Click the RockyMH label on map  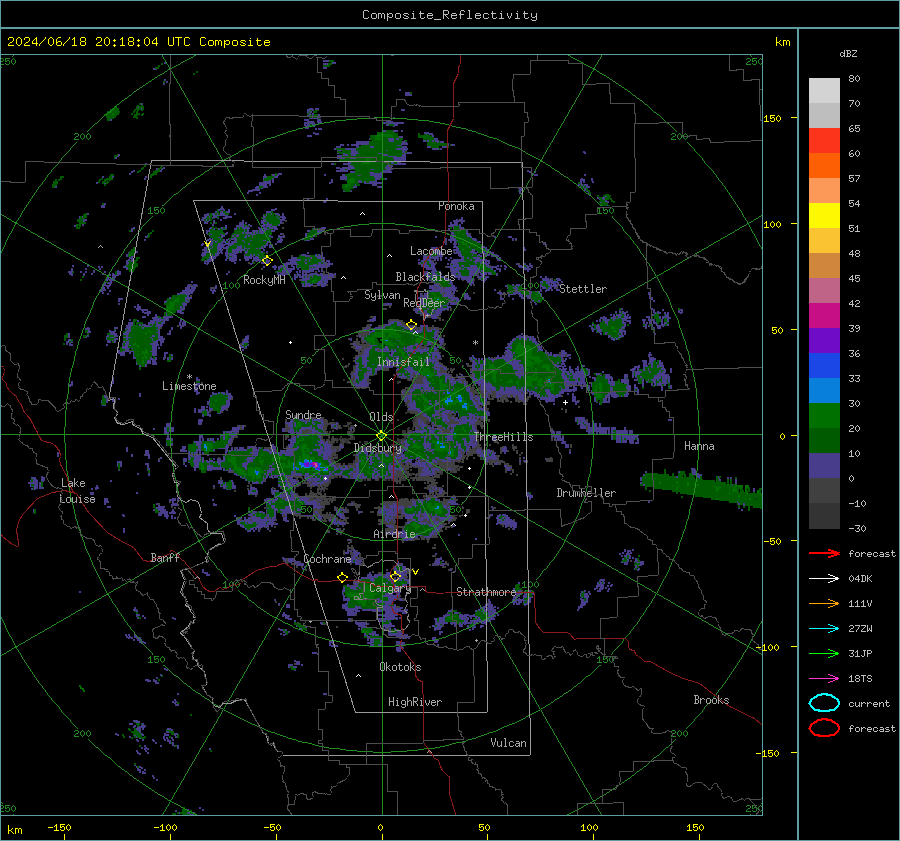coord(264,280)
